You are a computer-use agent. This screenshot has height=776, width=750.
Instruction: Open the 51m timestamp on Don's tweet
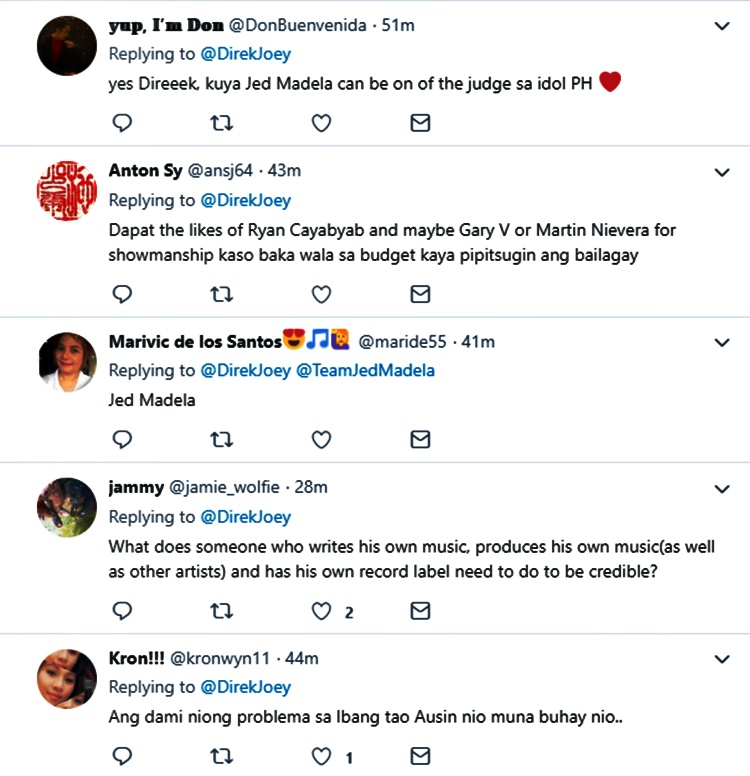coord(397,25)
